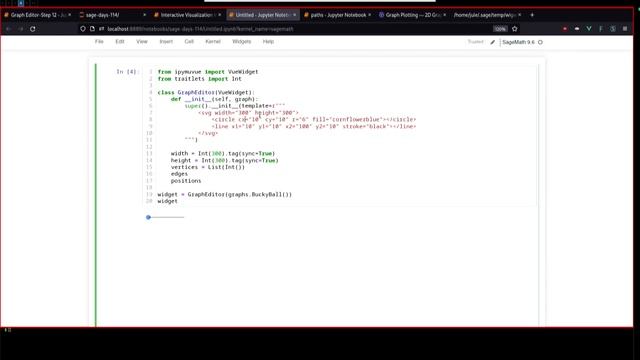Open the Vue devtools V extension icon

[589, 29]
